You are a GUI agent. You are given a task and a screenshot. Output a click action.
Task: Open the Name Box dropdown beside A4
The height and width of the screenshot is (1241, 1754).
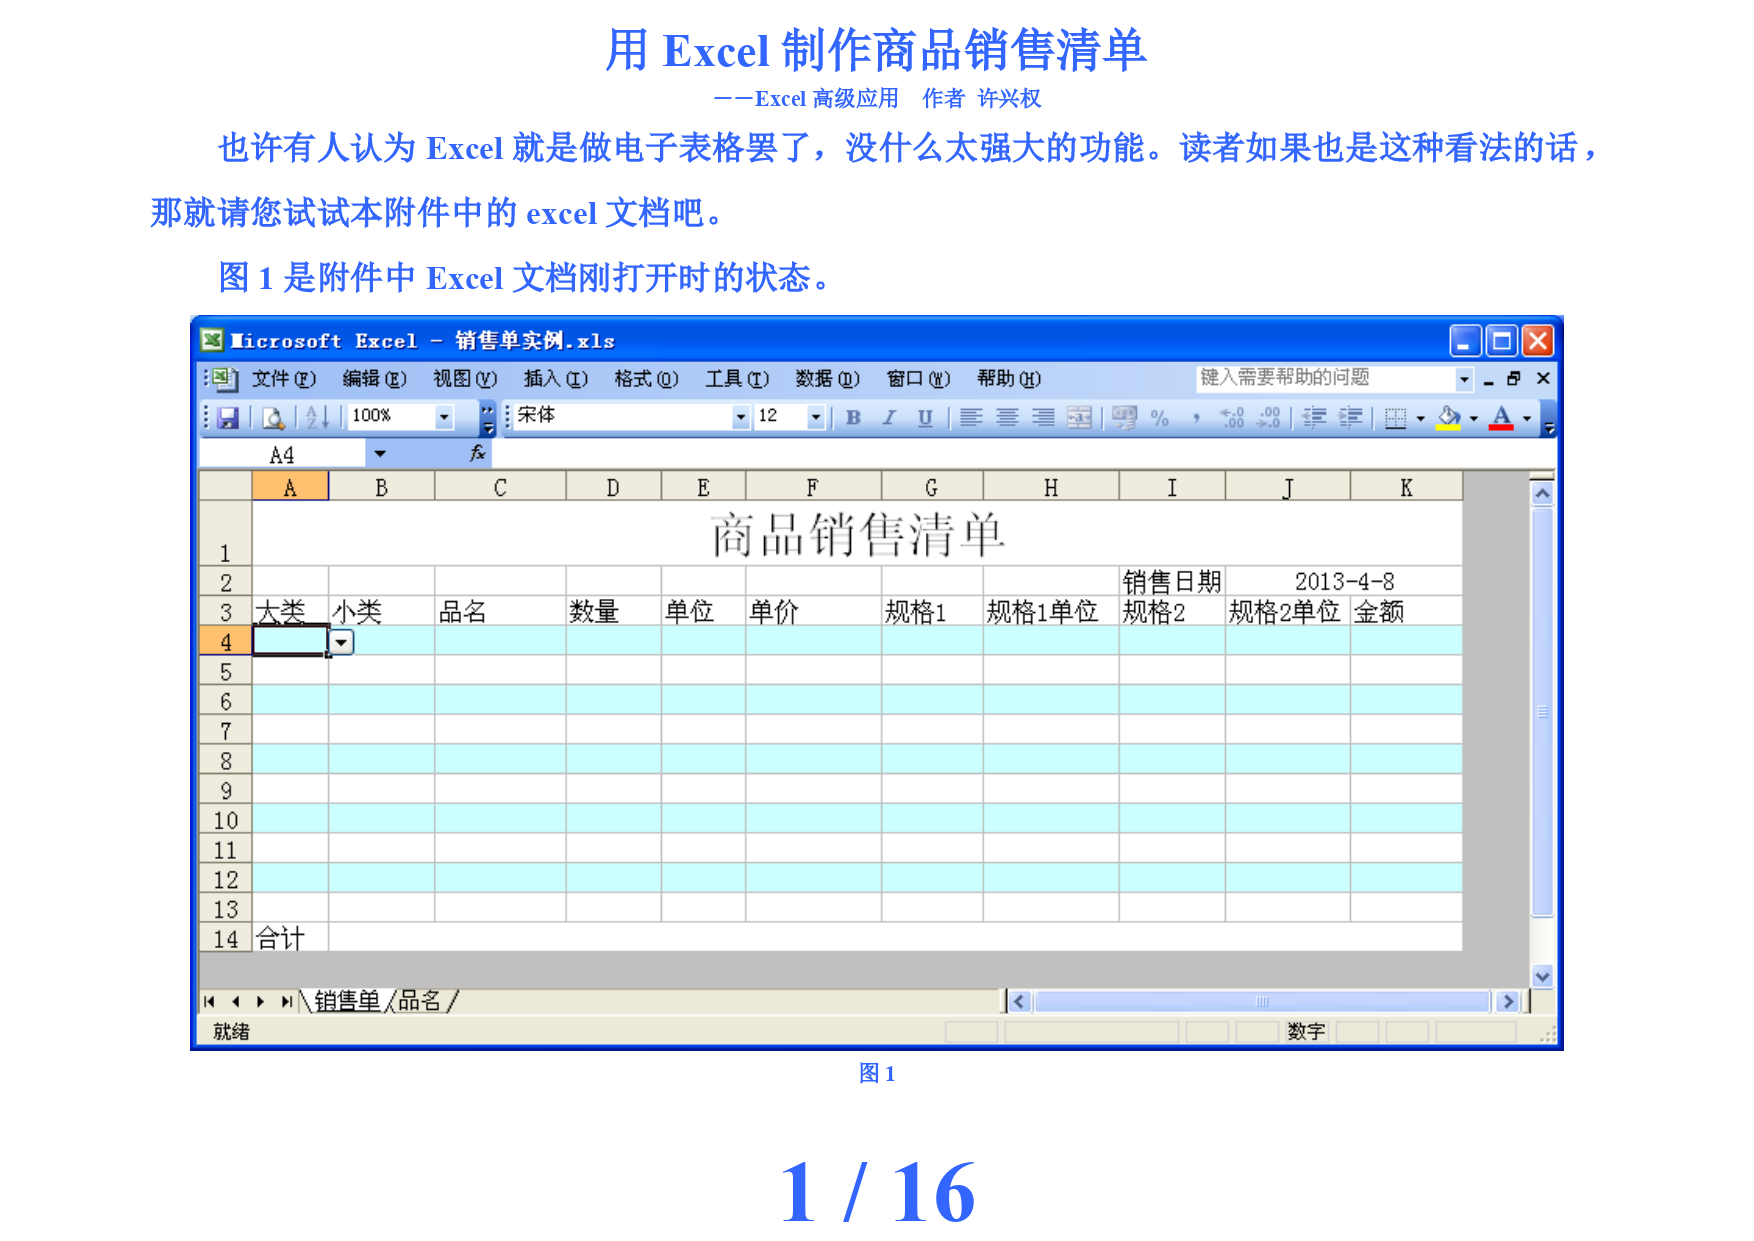click(x=380, y=454)
